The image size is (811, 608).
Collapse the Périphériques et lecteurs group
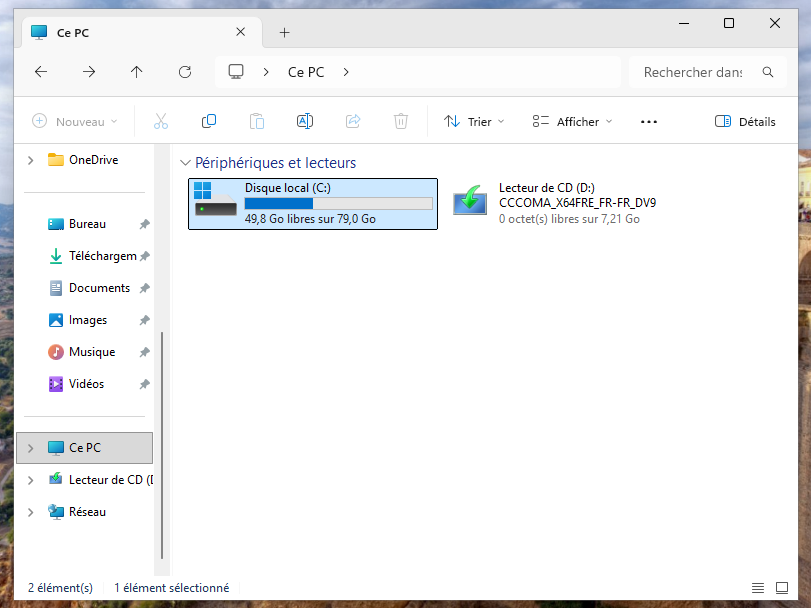(184, 163)
